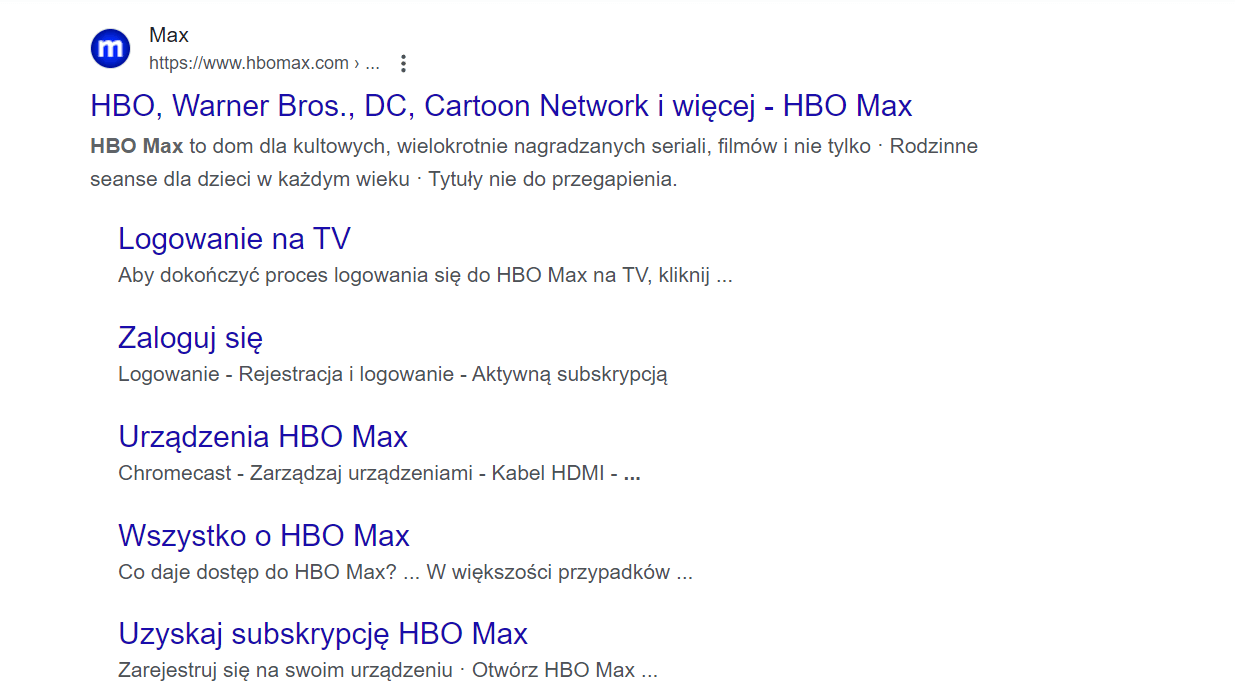Open the "Uzyskaj subskrypcję HBO Max" sitelink

pyautogui.click(x=322, y=633)
